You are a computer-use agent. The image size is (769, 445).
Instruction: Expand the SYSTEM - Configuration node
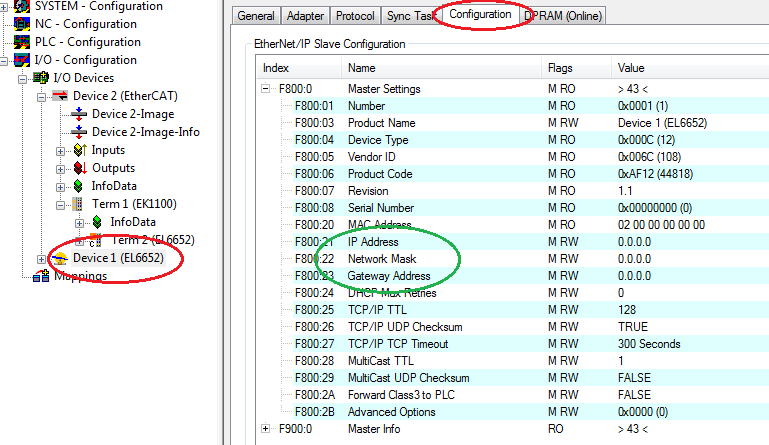(4, 7)
